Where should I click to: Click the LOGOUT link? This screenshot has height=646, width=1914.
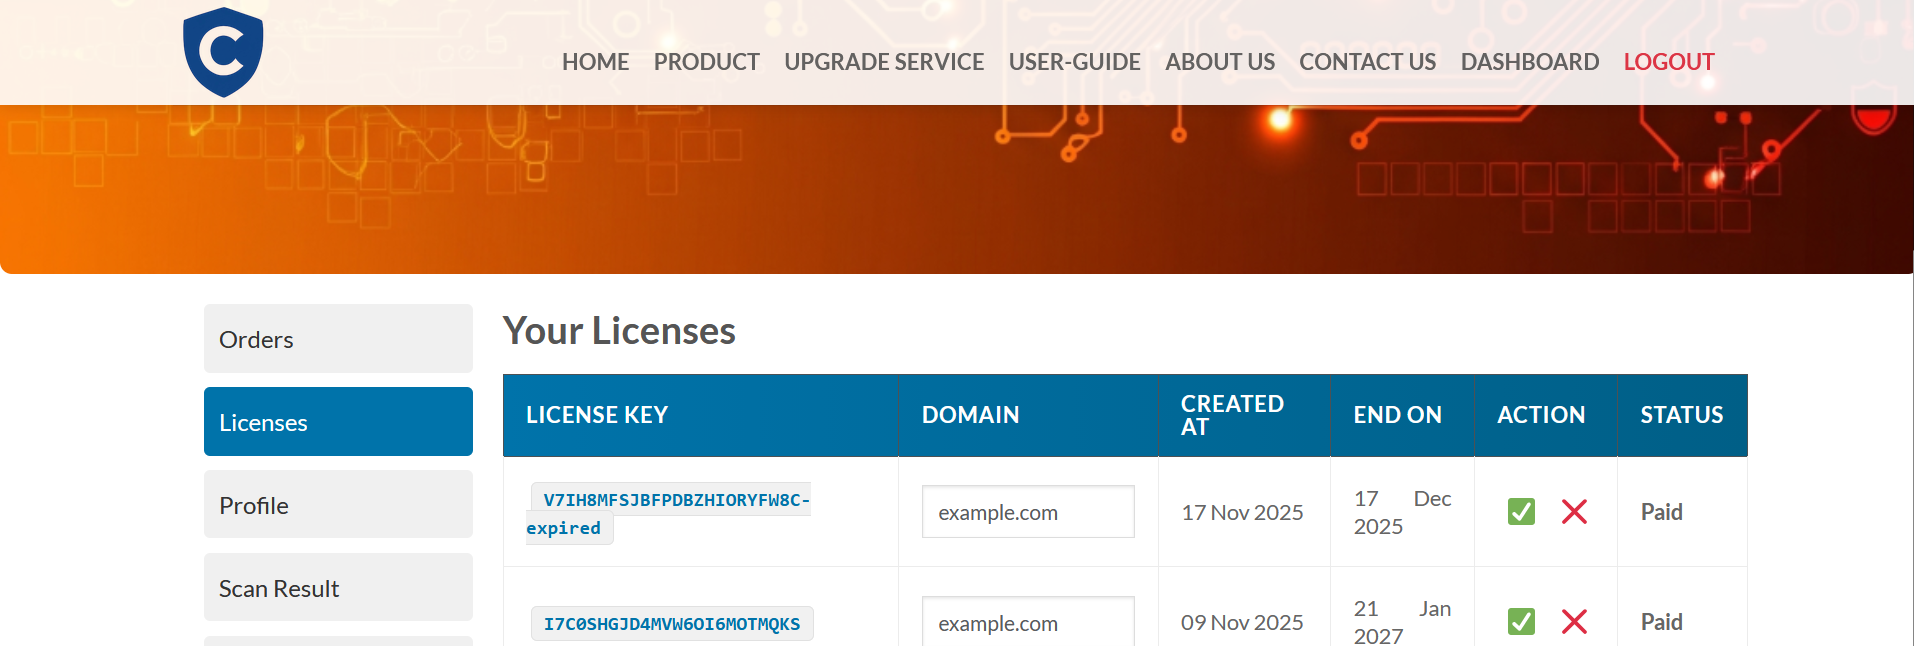click(x=1669, y=62)
